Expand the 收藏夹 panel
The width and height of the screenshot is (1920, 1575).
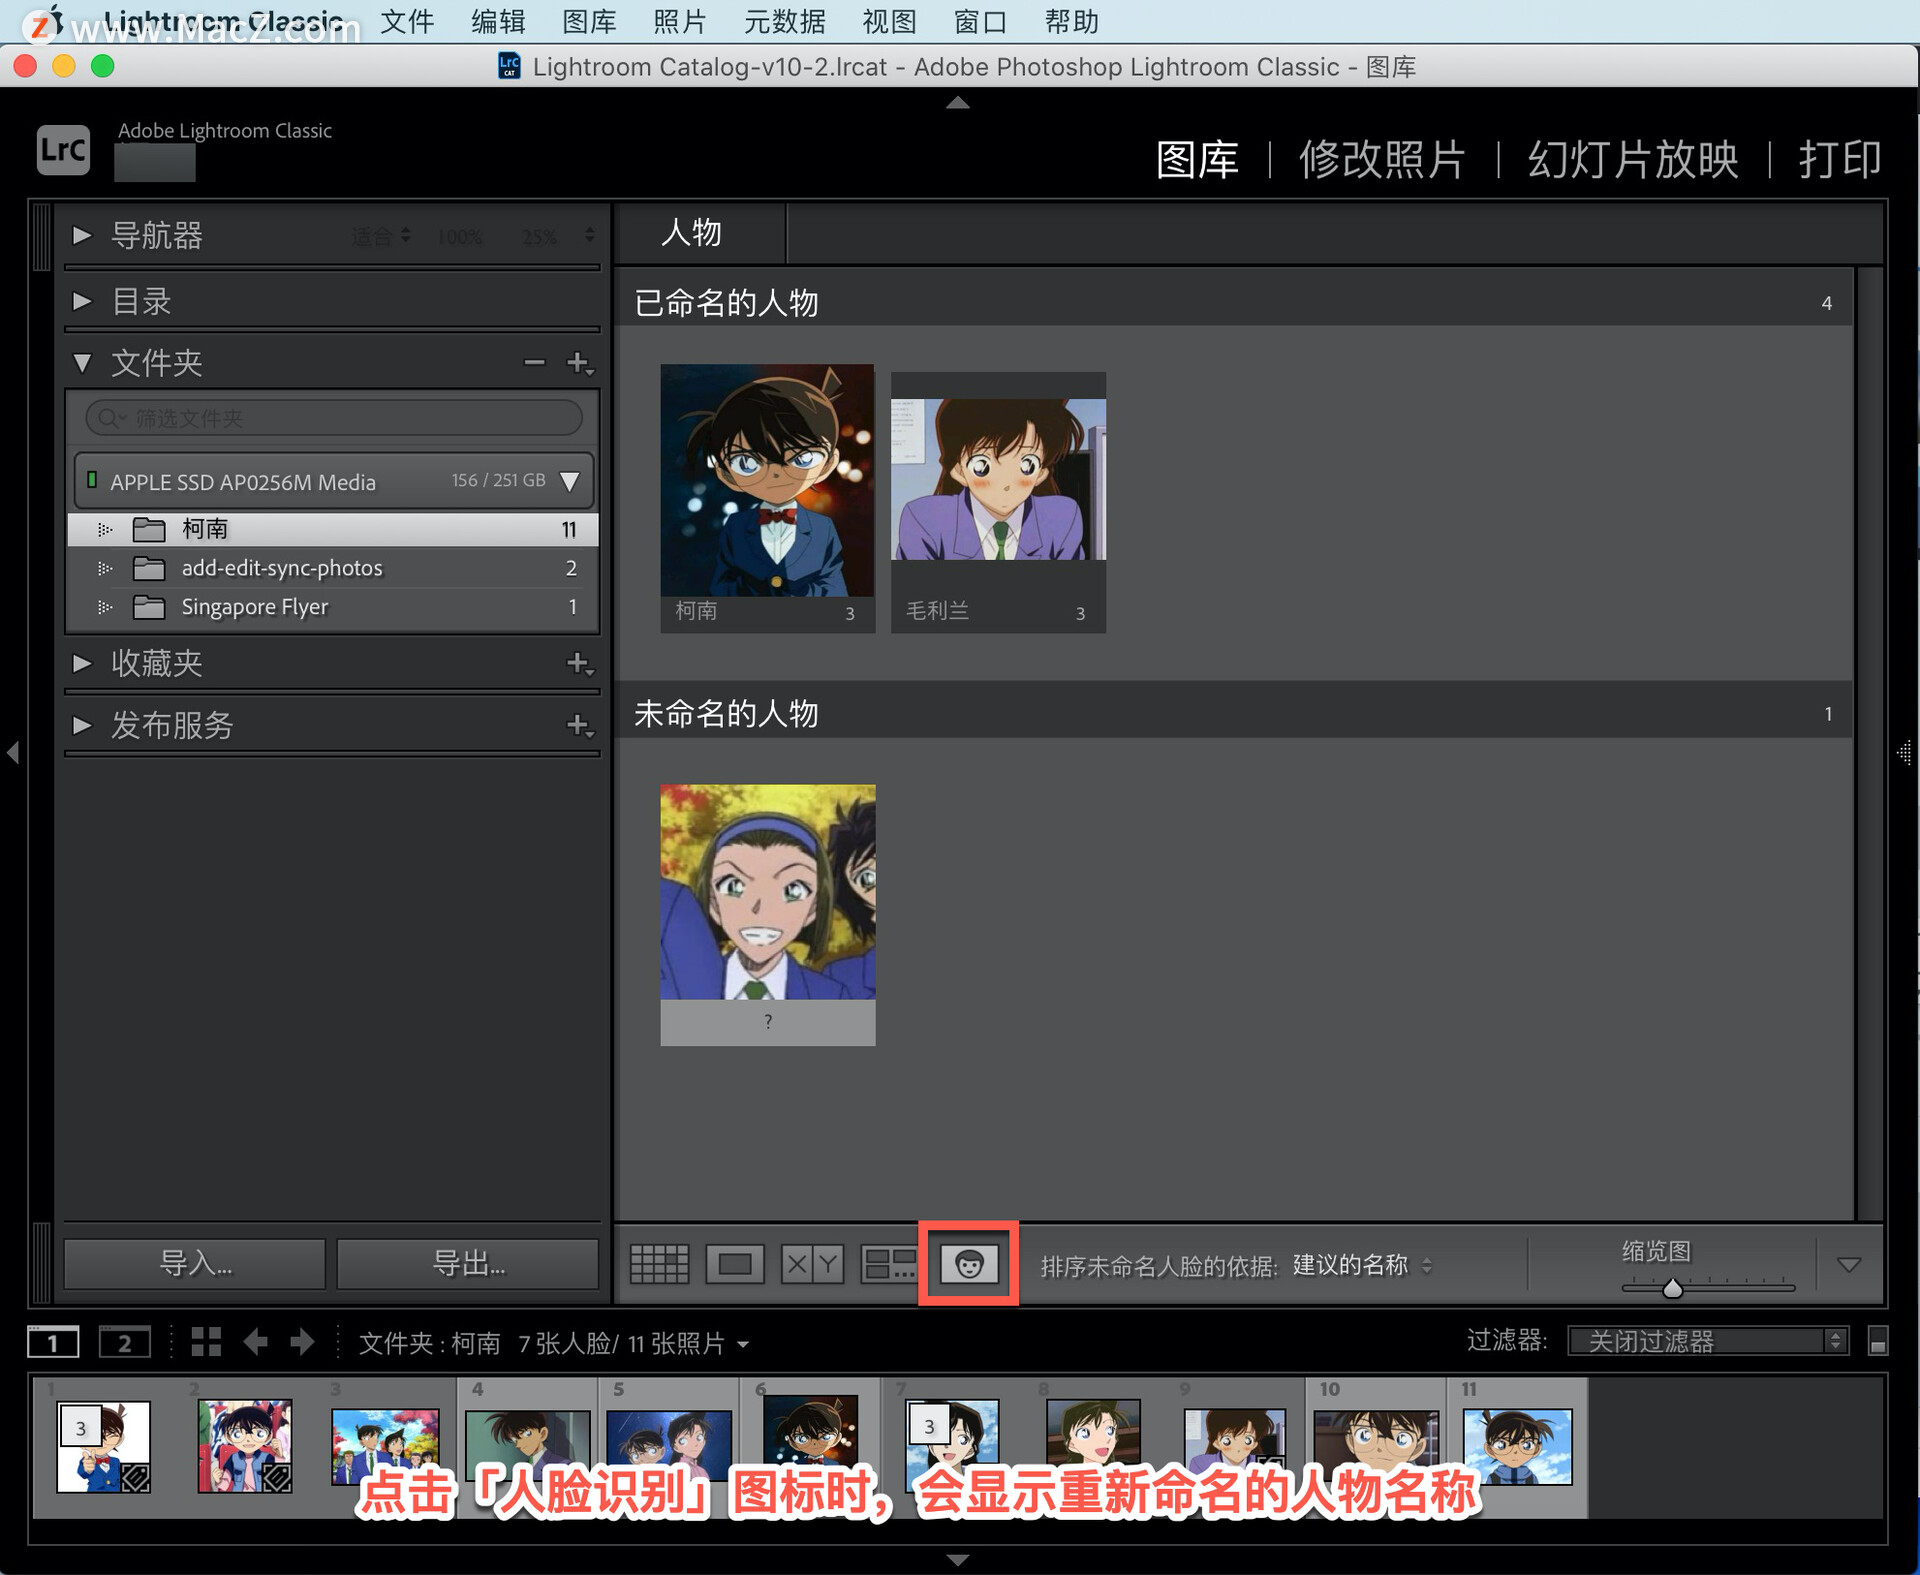tap(82, 663)
